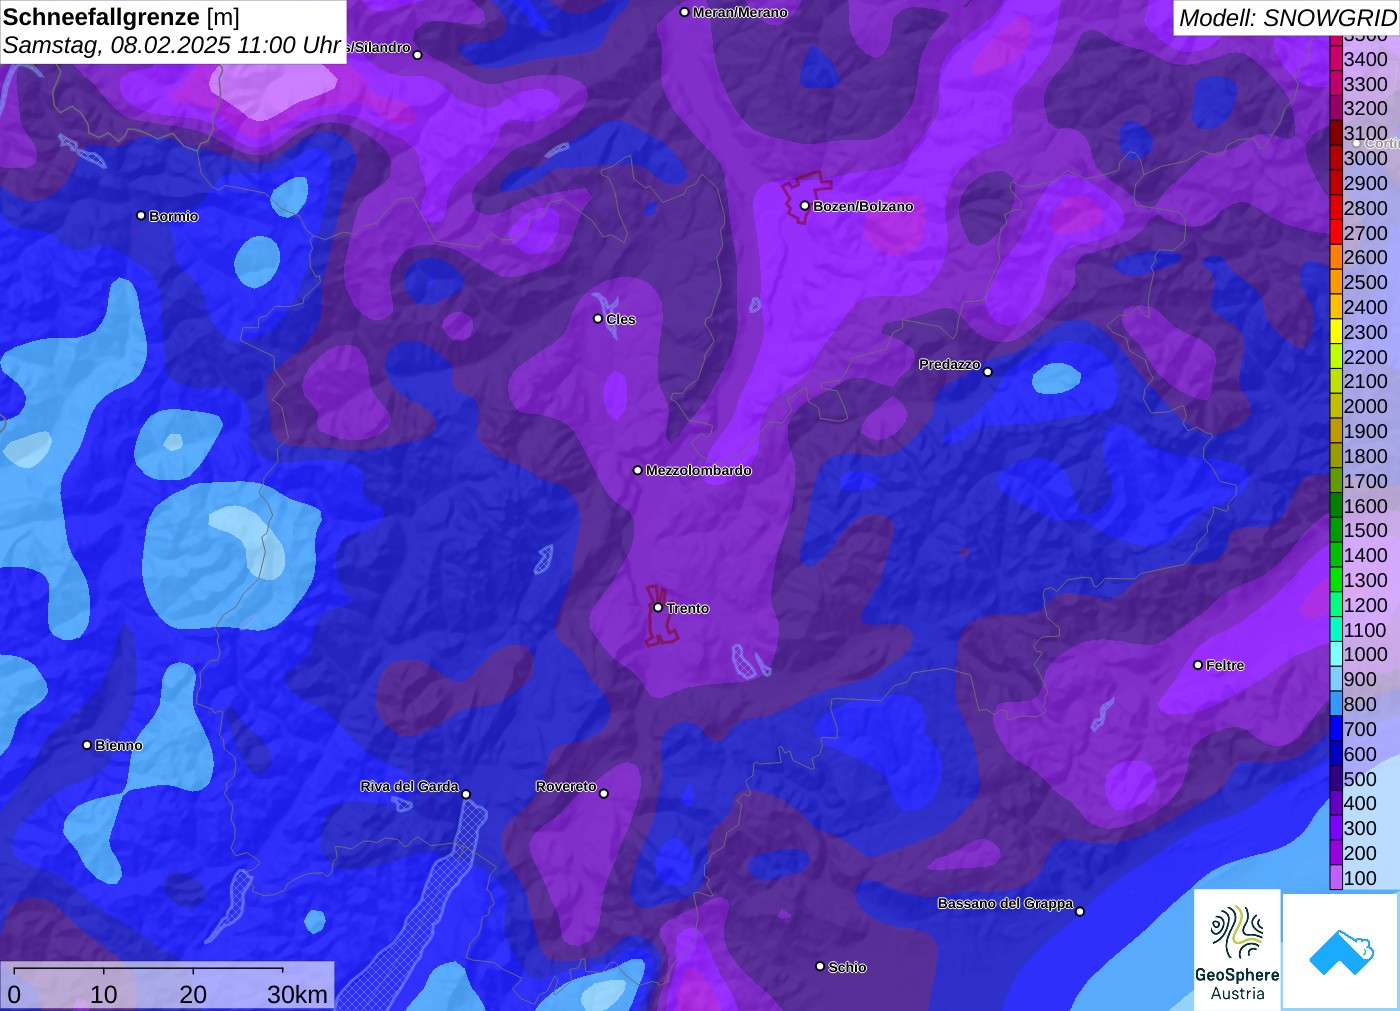Click the "20" scale bar label

(x=193, y=994)
